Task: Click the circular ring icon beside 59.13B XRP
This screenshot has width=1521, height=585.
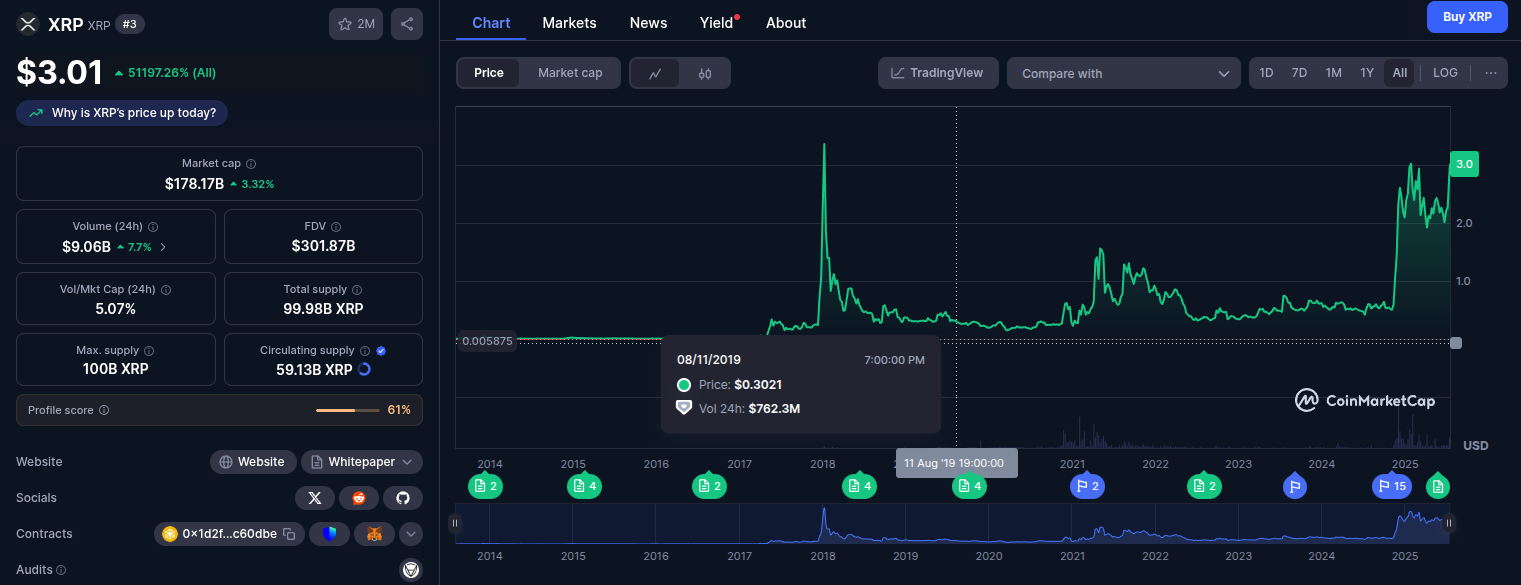Action: (x=364, y=369)
